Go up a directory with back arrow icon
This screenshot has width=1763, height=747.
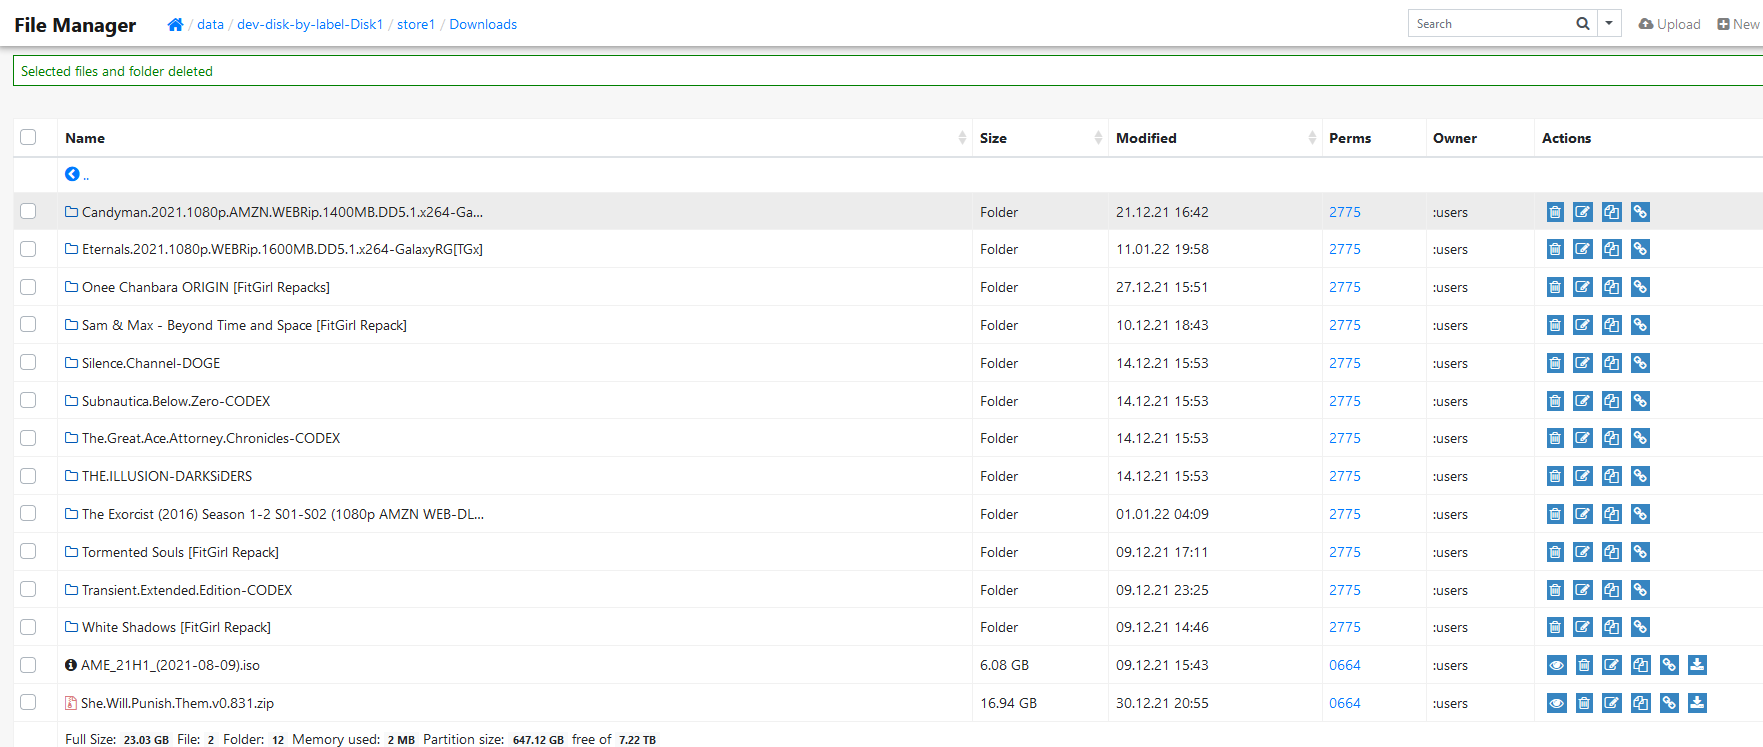[x=72, y=174]
